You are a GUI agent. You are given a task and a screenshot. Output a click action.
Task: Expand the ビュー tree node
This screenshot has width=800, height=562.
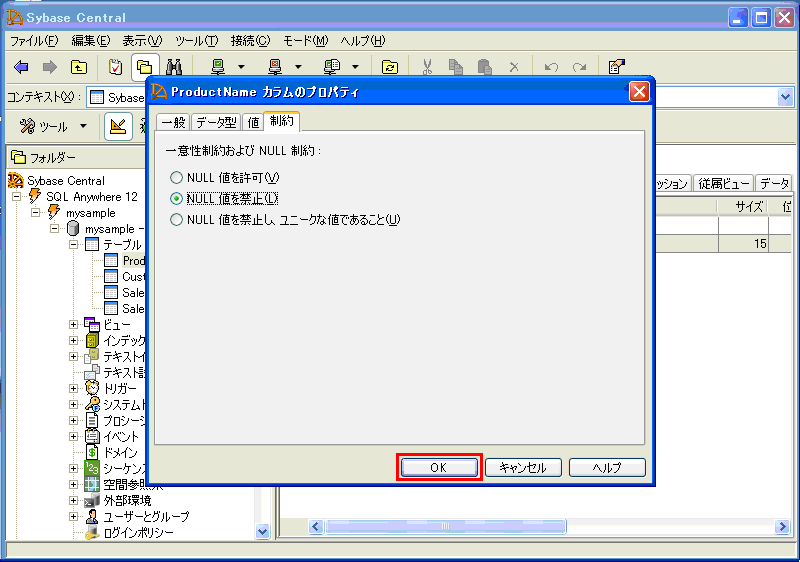pyautogui.click(x=74, y=324)
